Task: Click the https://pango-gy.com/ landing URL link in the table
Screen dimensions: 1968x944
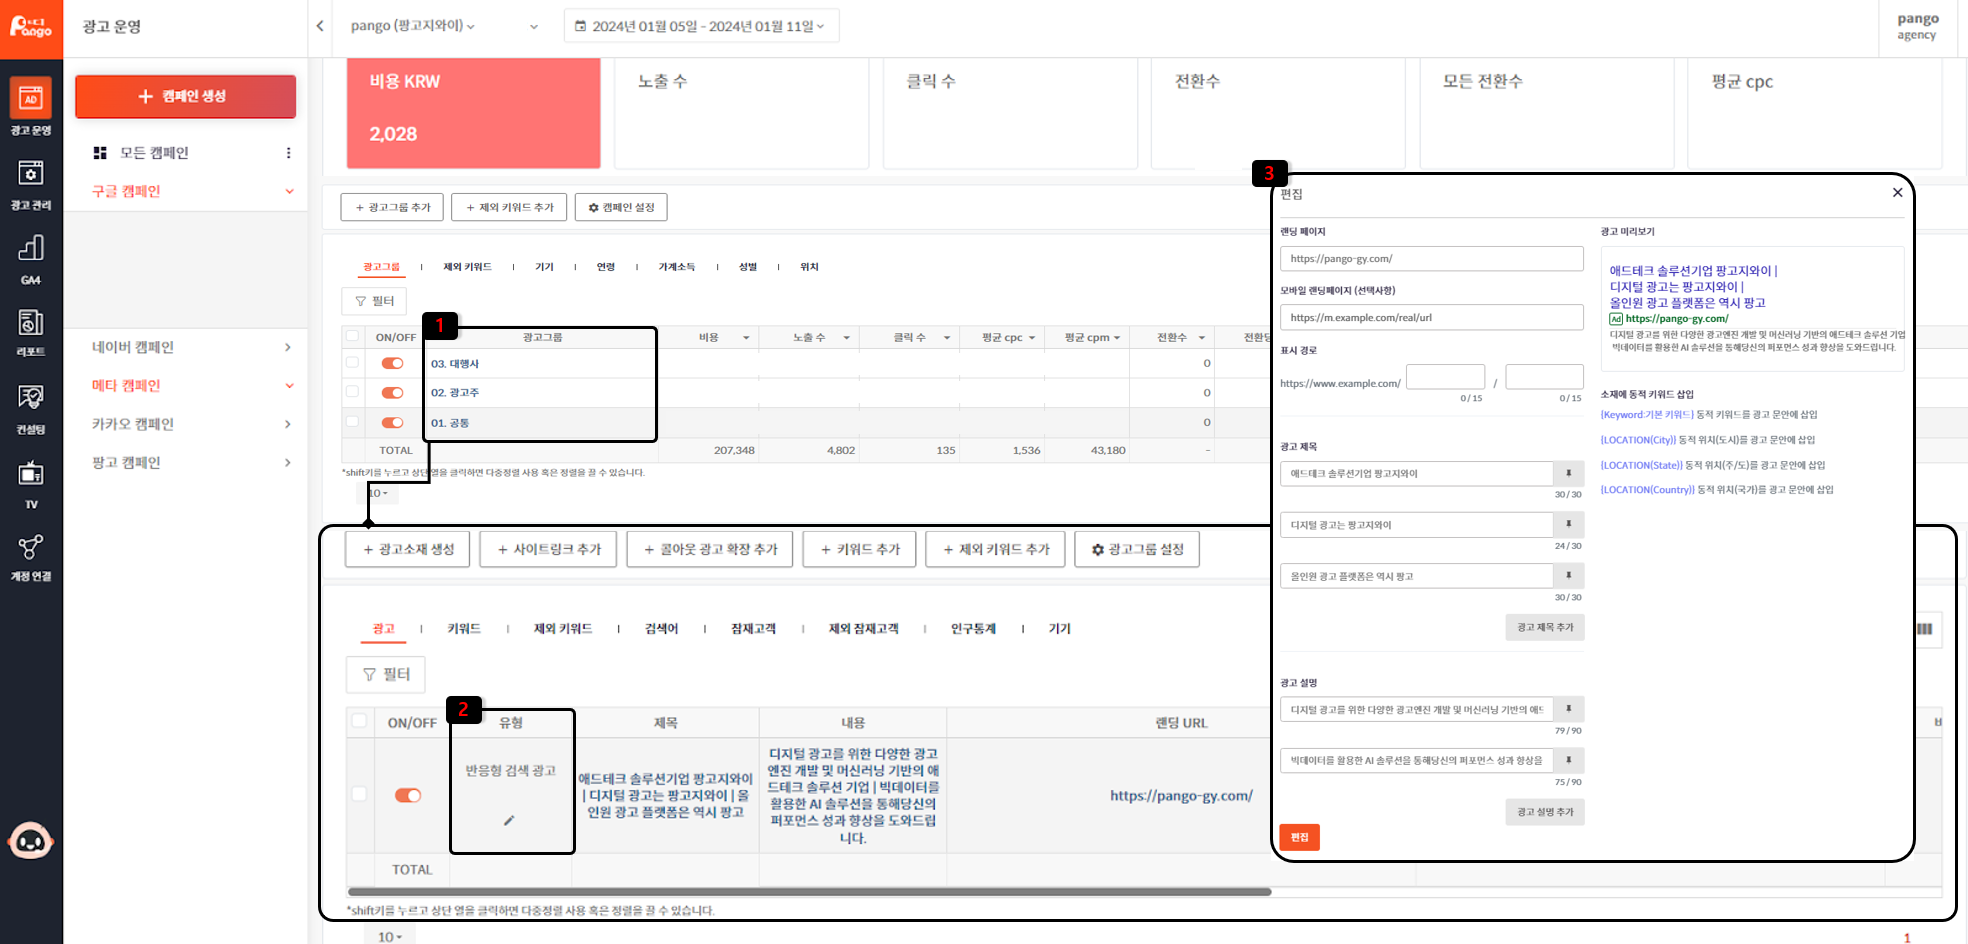Action: [1181, 796]
